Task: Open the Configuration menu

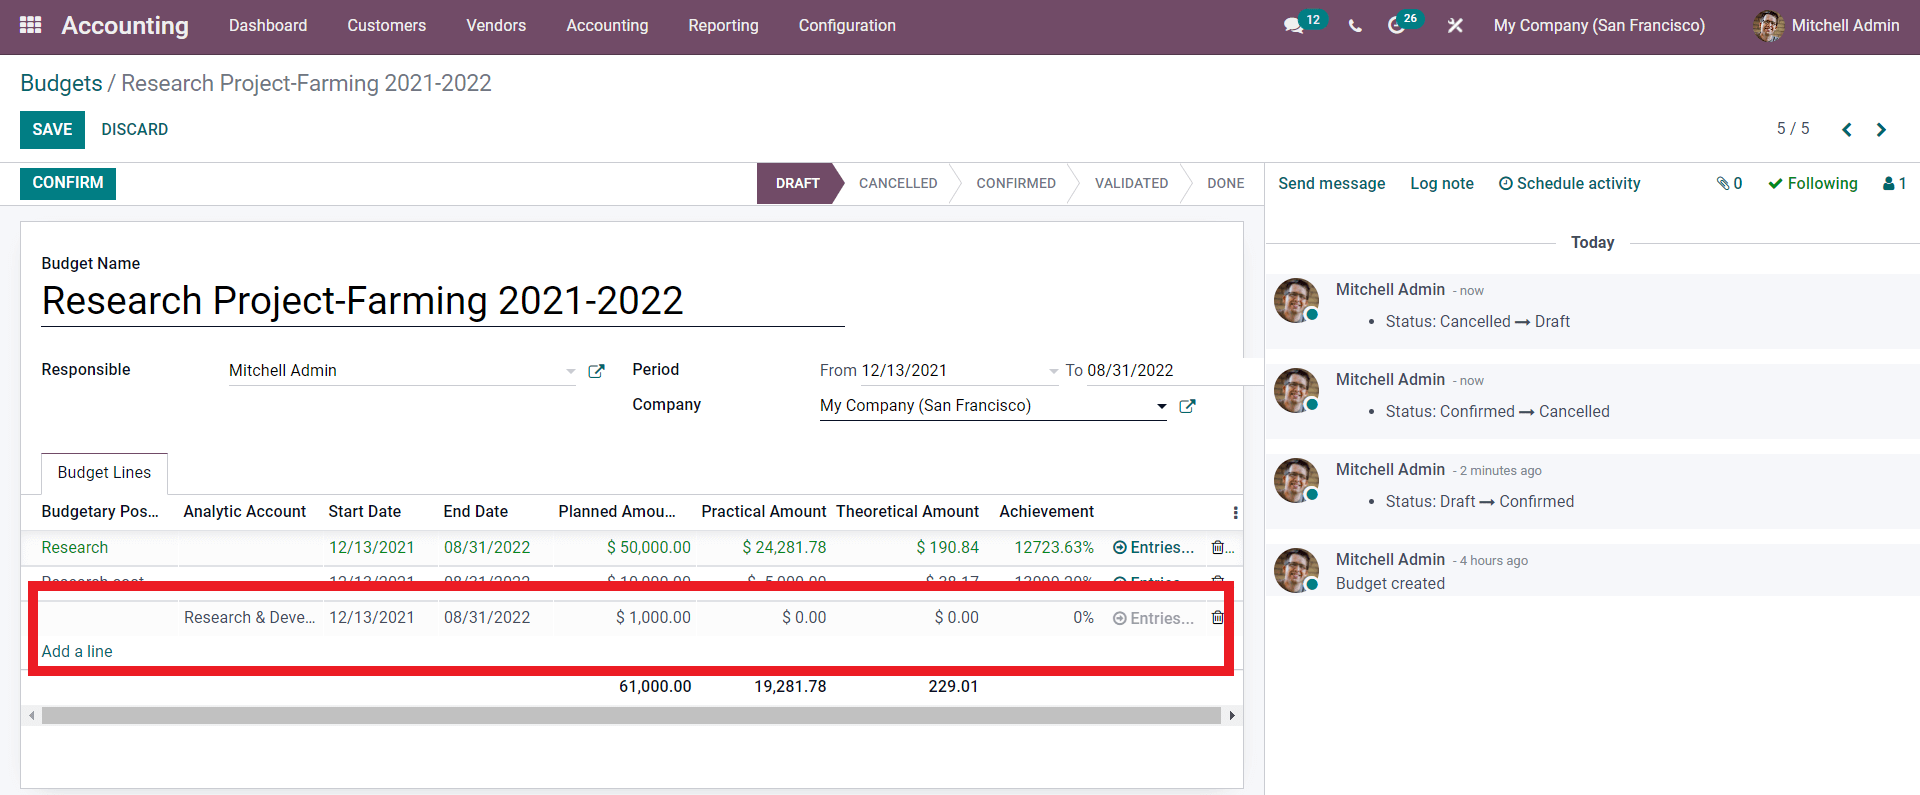Action: pos(847,25)
